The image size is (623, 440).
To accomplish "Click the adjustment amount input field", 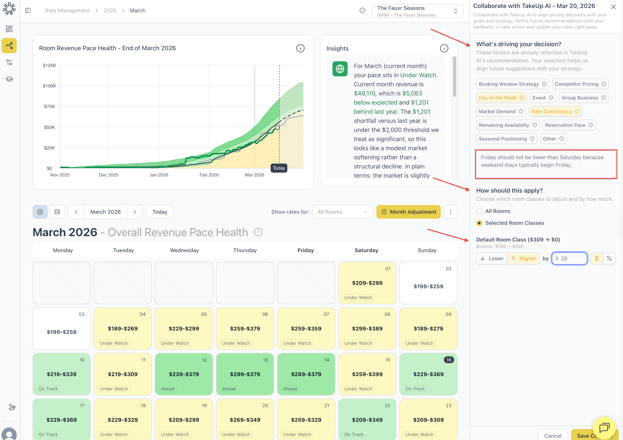I will pos(569,258).
